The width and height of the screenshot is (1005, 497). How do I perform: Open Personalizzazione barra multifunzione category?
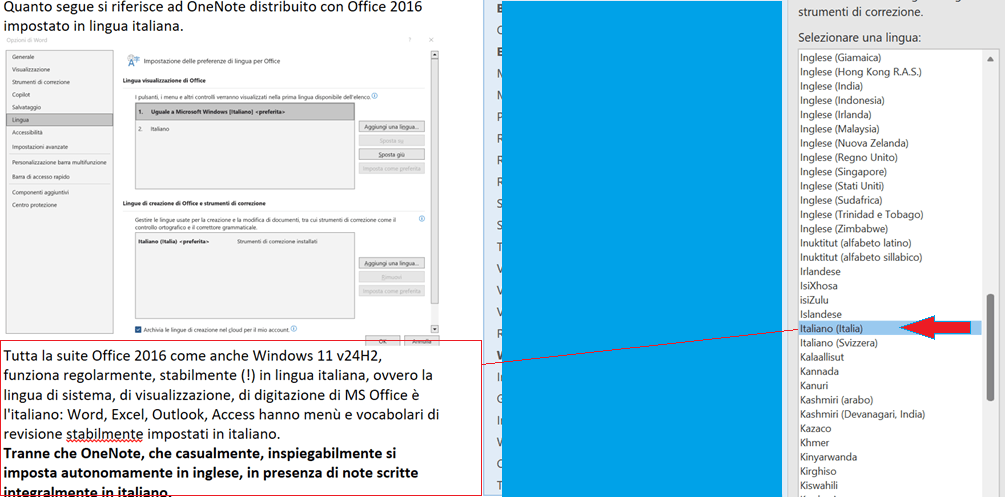pos(59,162)
